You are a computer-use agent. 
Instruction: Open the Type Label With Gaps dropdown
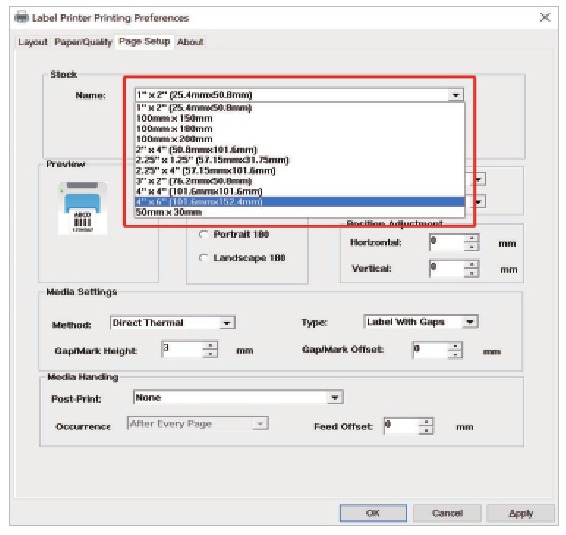tap(470, 322)
